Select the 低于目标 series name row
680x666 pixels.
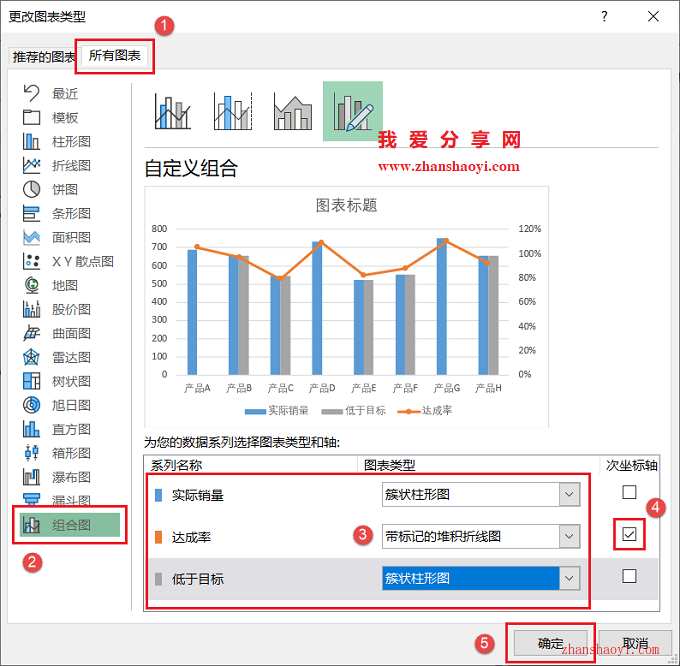click(198, 579)
